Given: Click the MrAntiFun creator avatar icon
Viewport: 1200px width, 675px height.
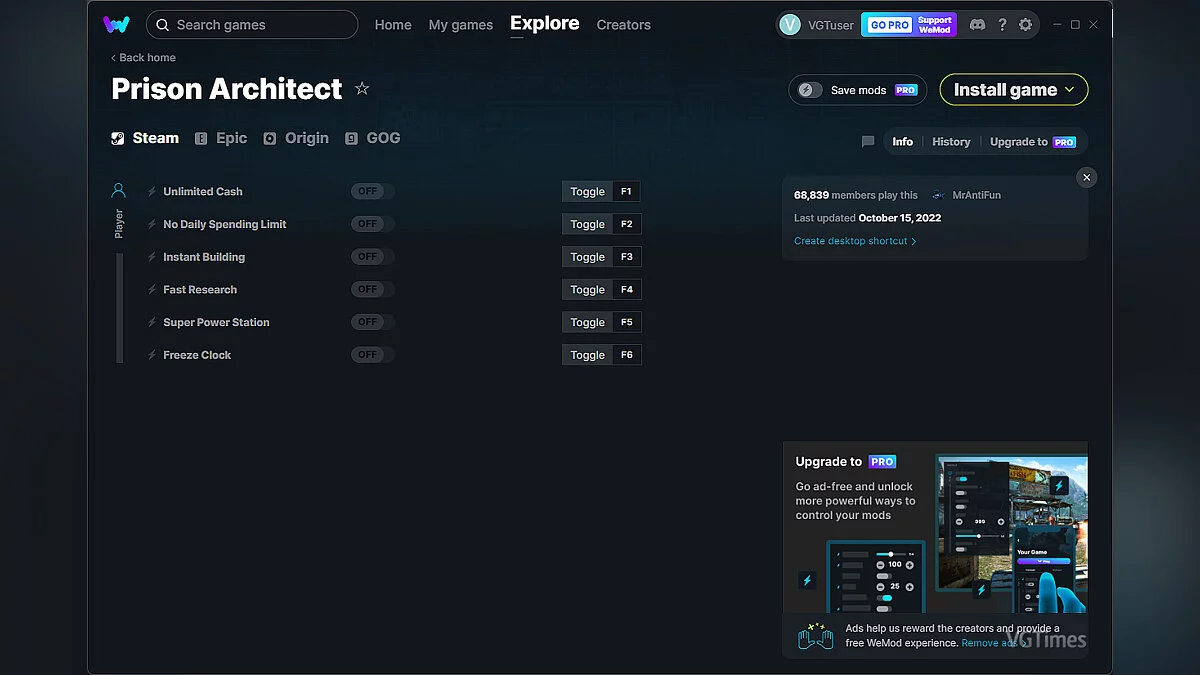Looking at the screenshot, I should 938,196.
